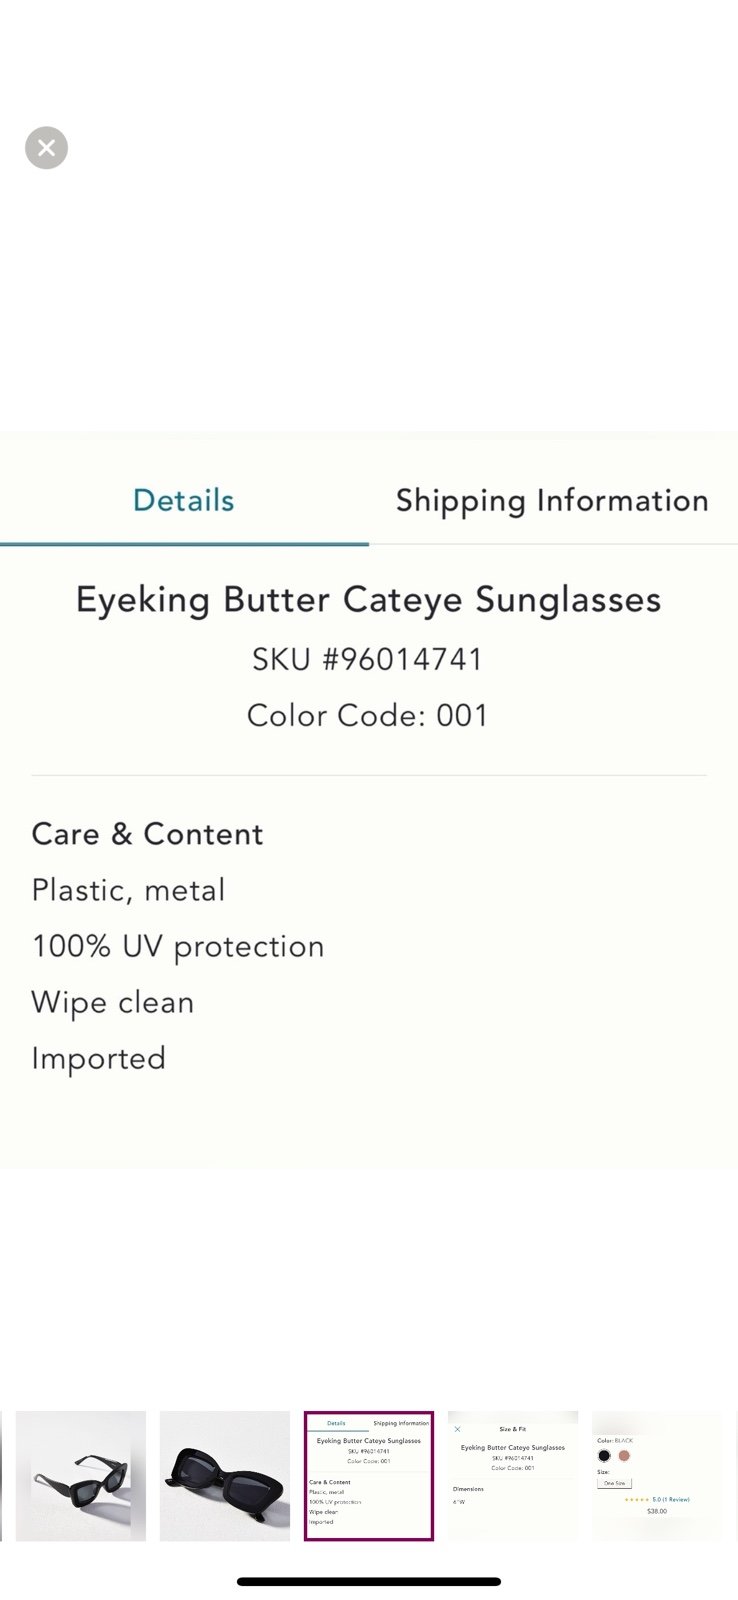This screenshot has height=1600, width=738.
Task: Tap the teal underline beneath Details tab
Action: pos(184,543)
